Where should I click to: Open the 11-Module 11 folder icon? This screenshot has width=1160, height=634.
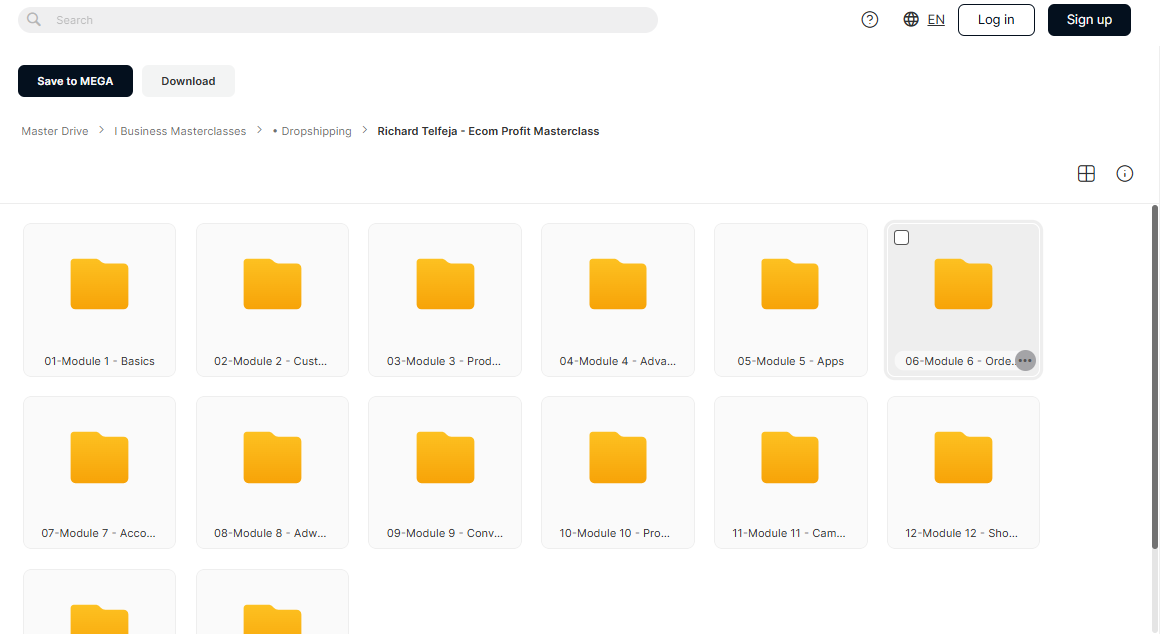tap(790, 457)
